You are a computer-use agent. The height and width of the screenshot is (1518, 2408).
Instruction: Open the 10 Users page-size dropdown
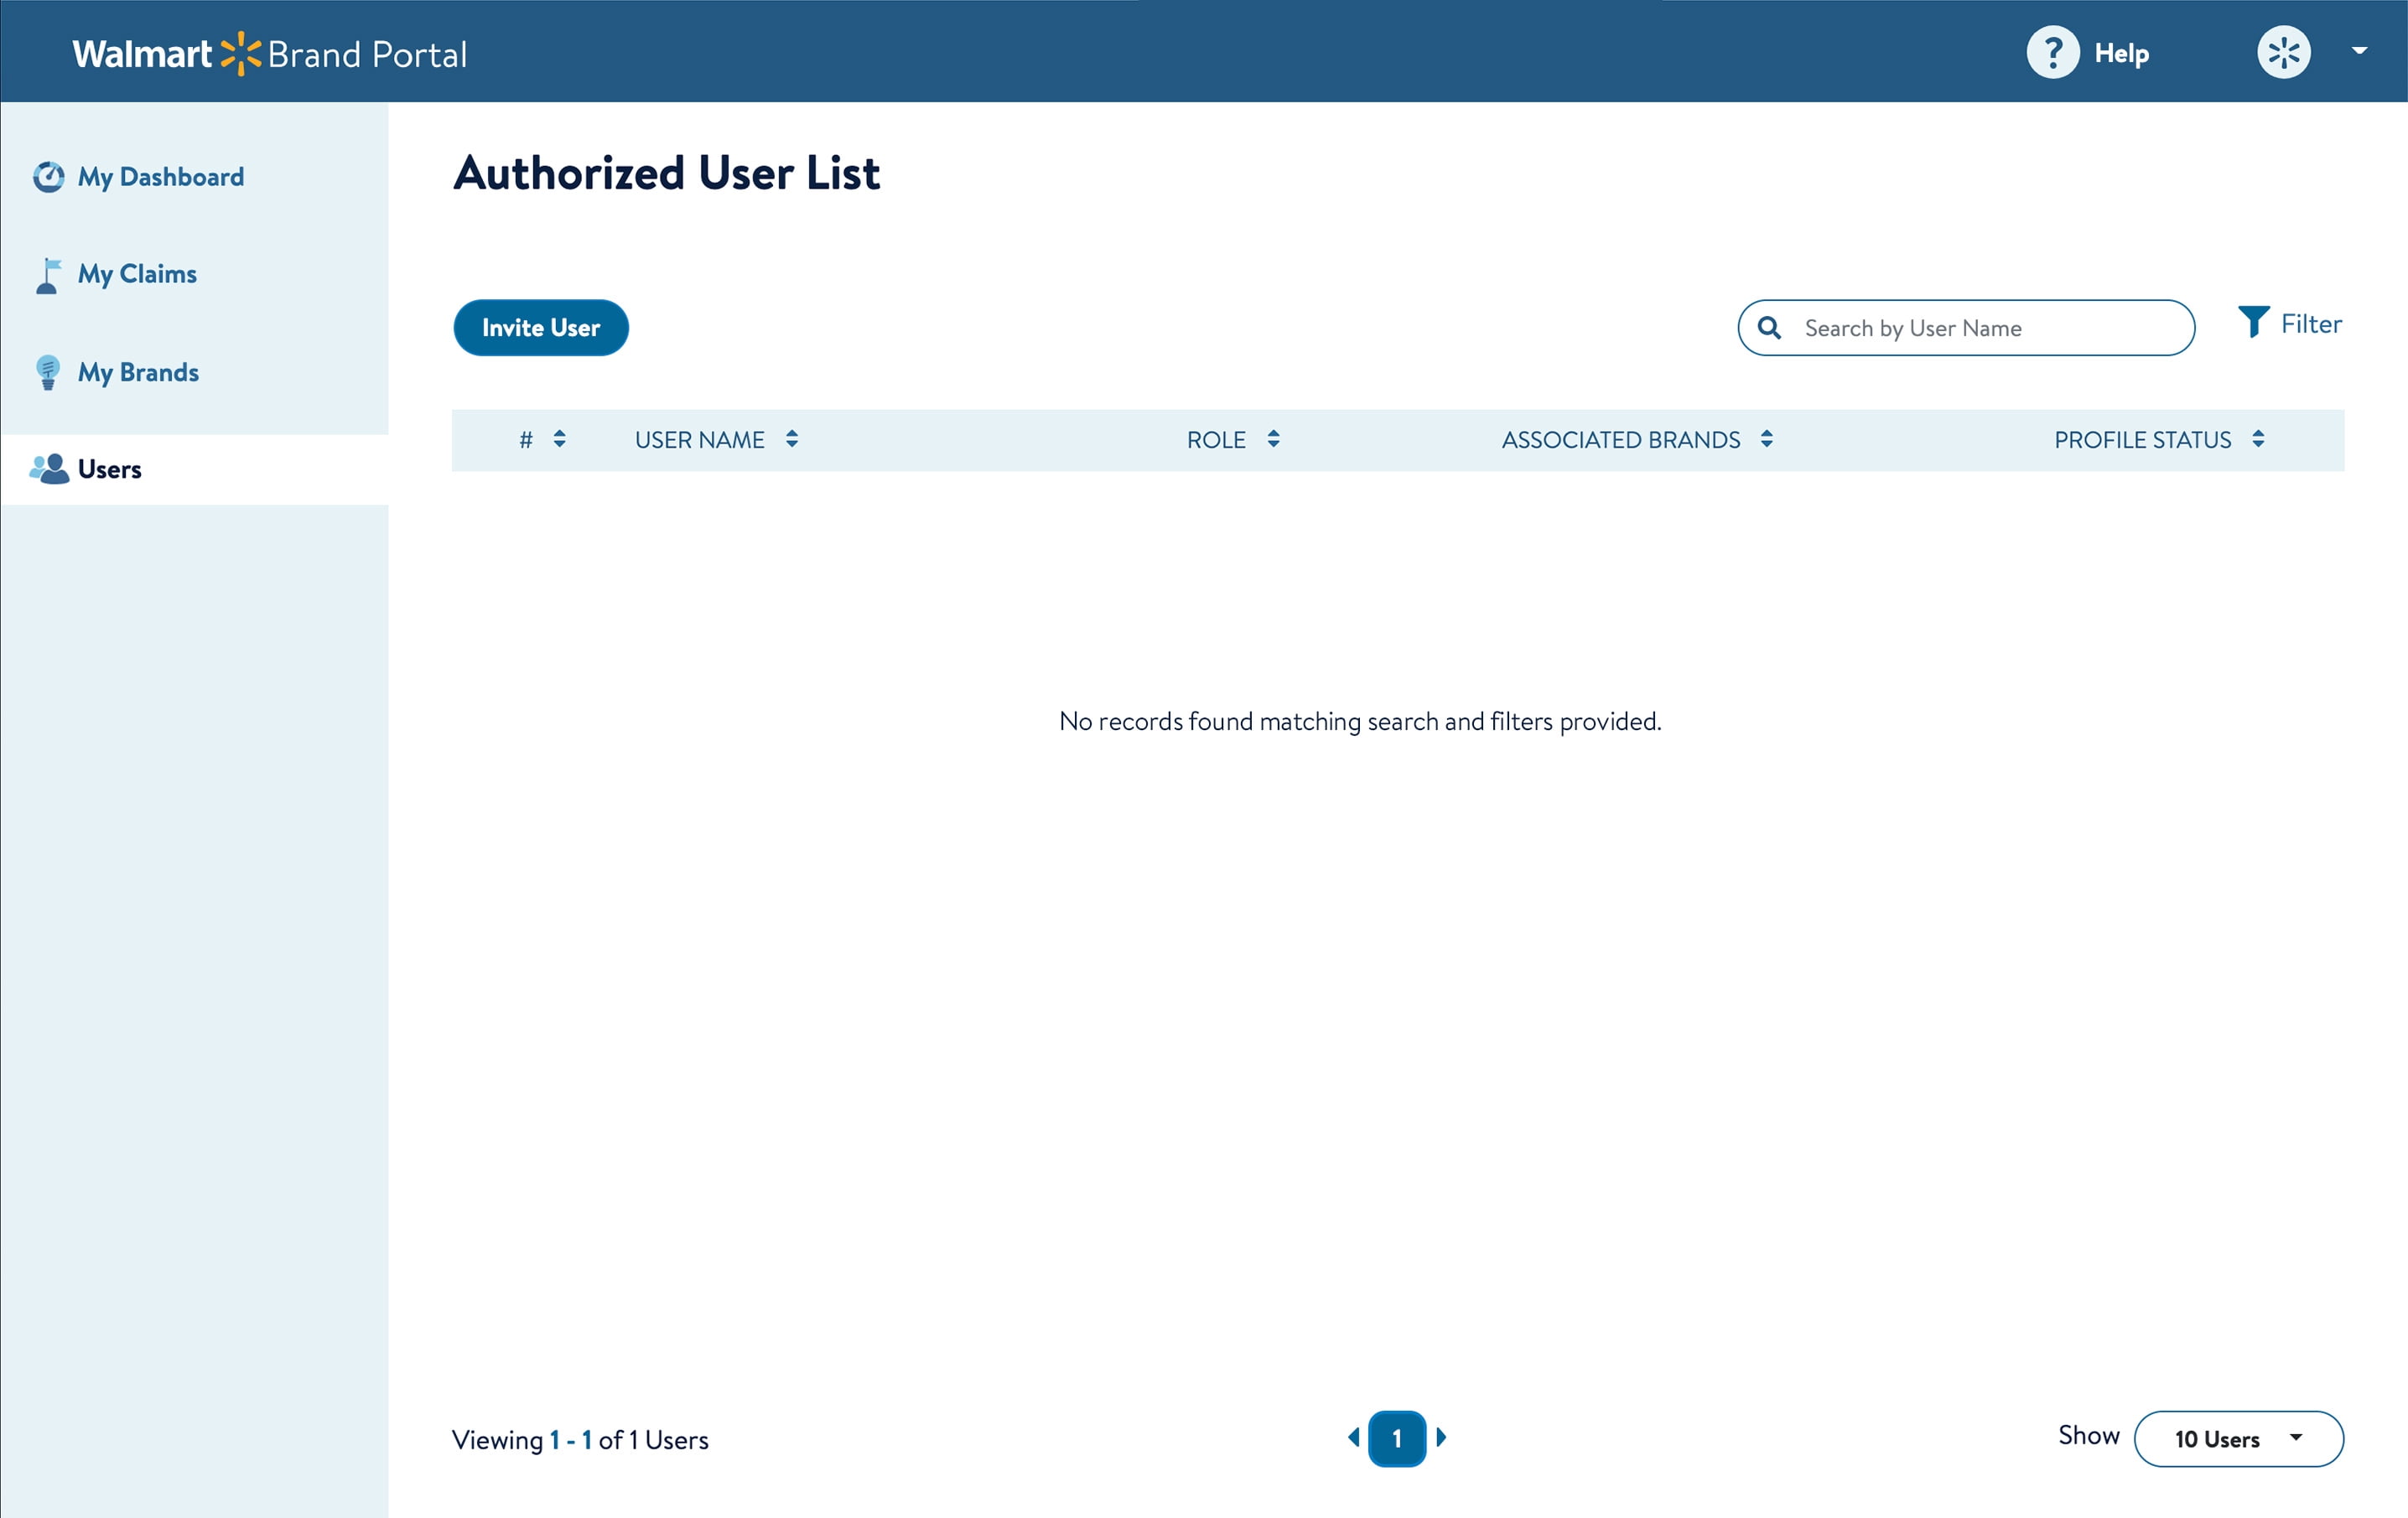(x=2238, y=1438)
